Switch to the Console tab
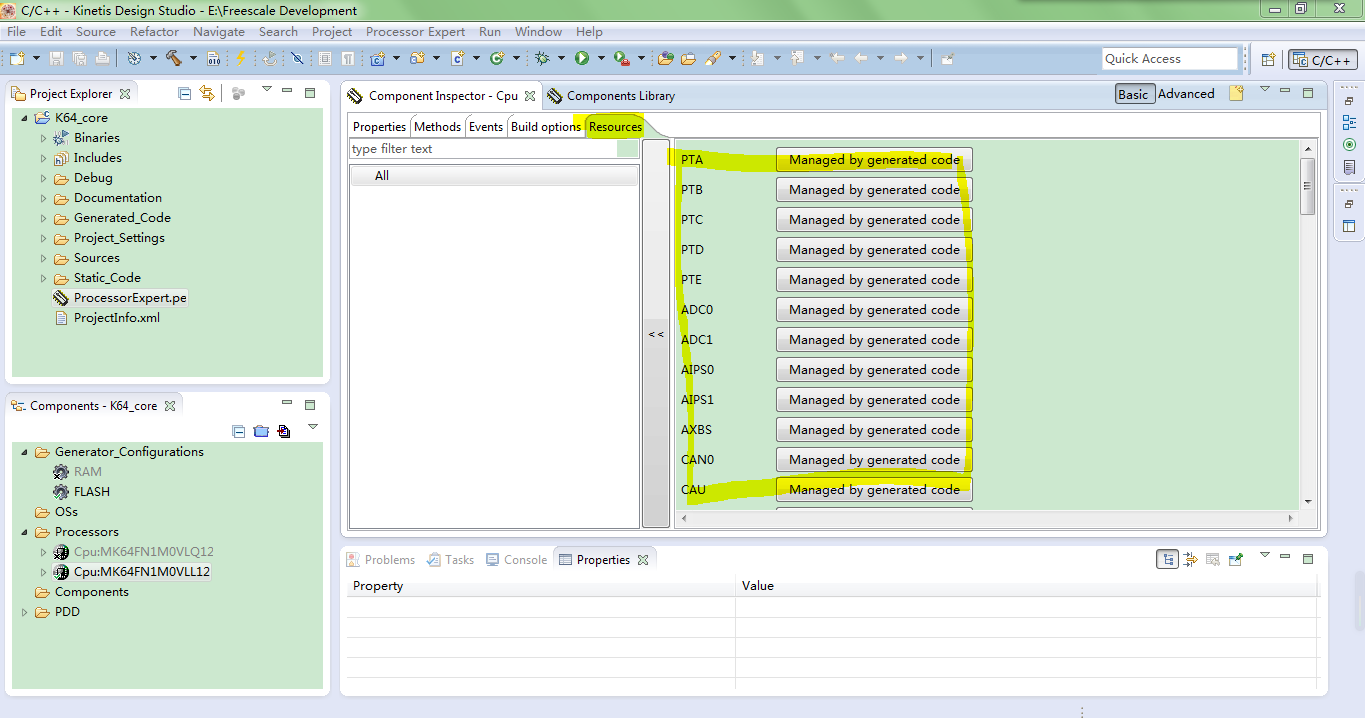 516,560
